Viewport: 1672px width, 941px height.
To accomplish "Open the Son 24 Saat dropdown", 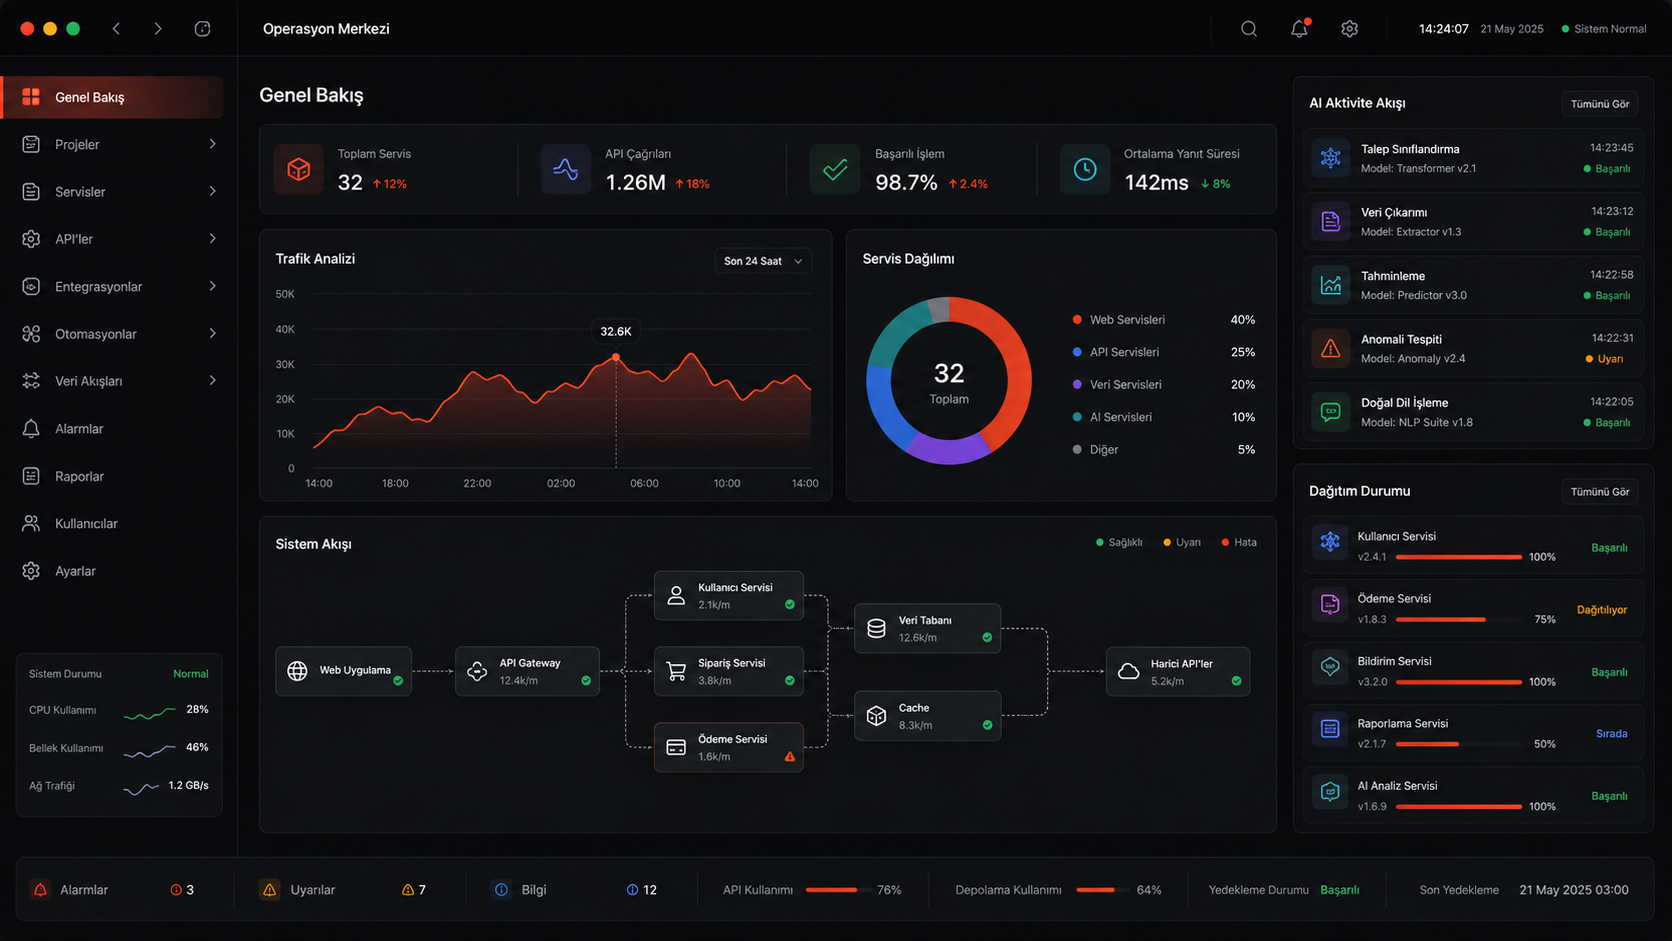I will point(763,261).
